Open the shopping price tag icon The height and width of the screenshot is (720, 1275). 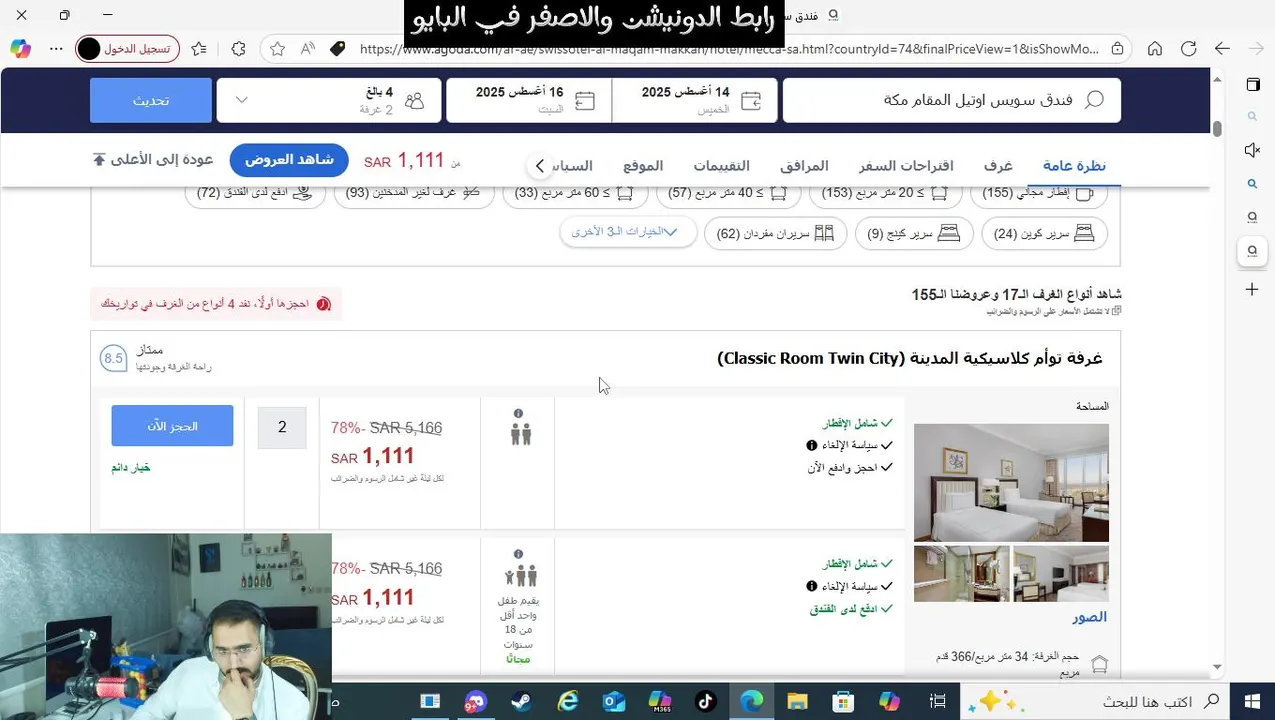click(337, 48)
